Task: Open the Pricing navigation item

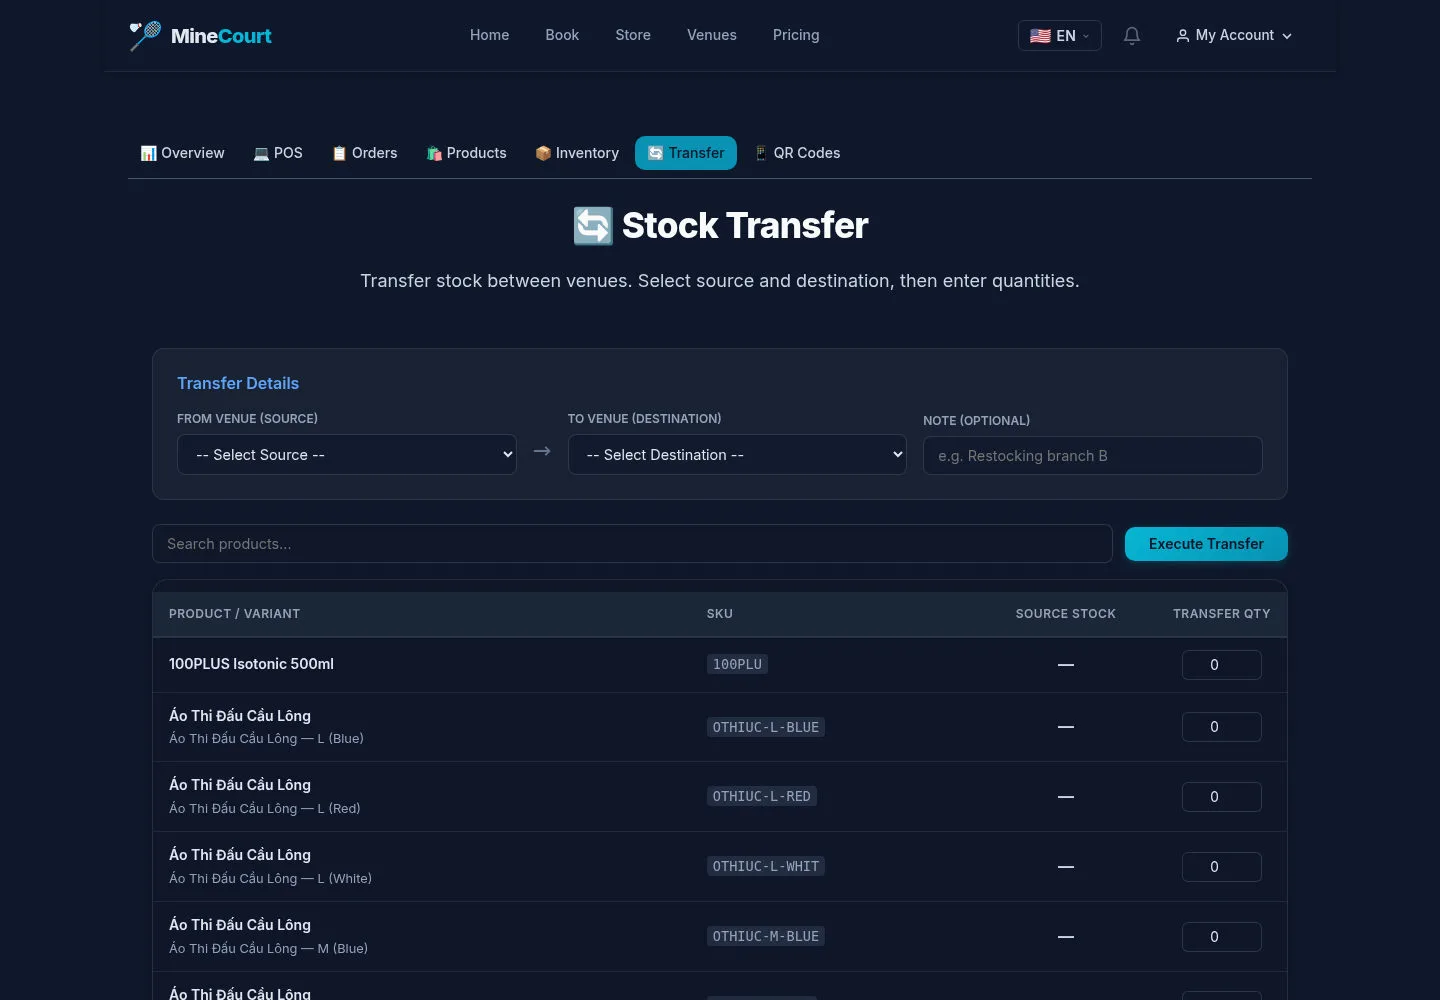Action: (x=796, y=35)
